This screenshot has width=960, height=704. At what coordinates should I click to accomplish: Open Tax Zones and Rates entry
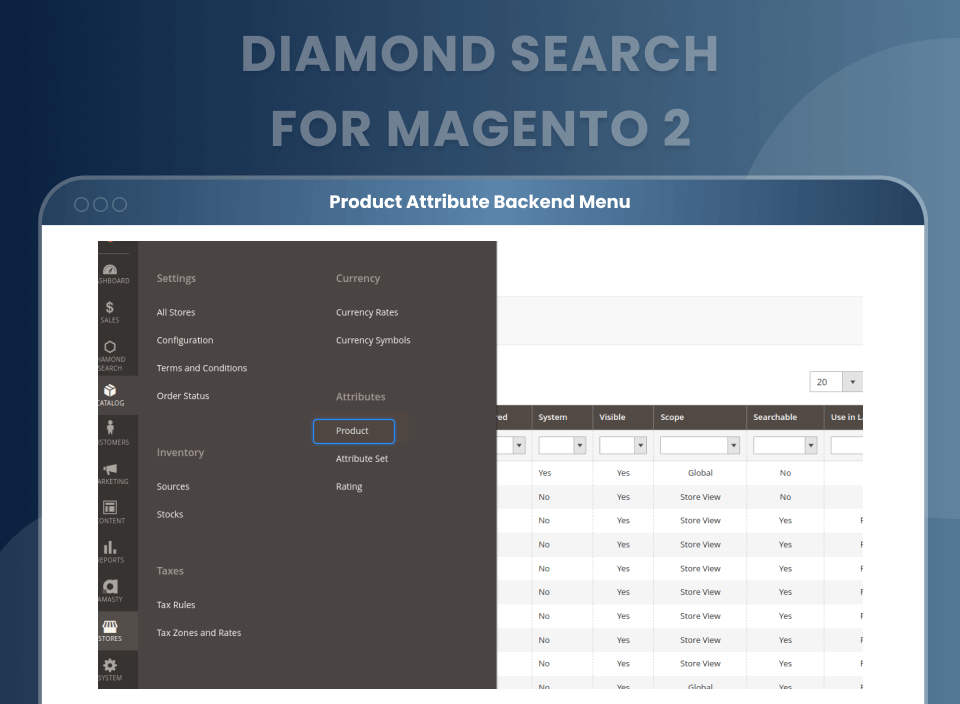198,633
